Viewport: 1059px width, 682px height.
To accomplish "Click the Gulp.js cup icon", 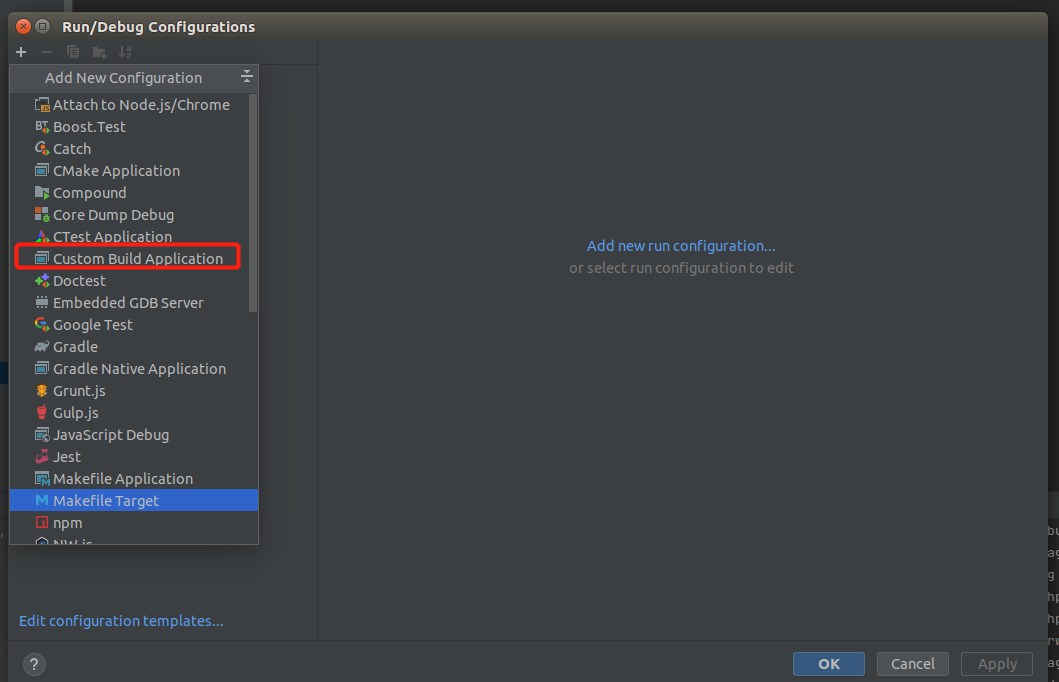I will [42, 413].
